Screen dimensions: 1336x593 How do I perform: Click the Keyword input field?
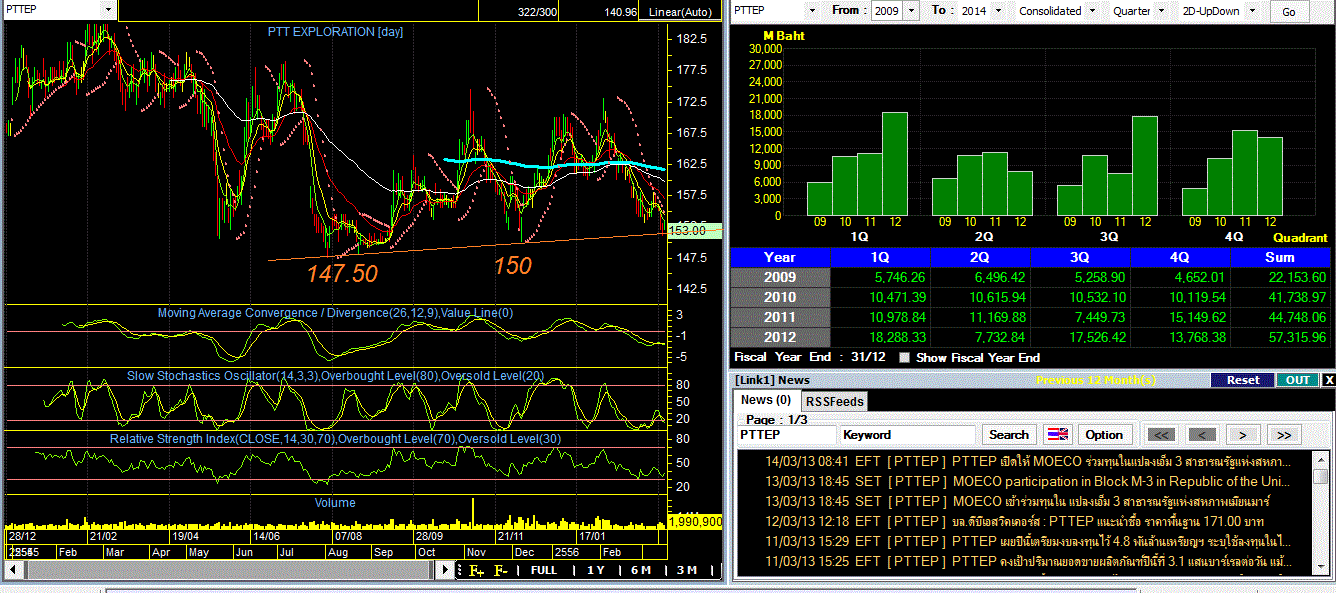tap(907, 435)
